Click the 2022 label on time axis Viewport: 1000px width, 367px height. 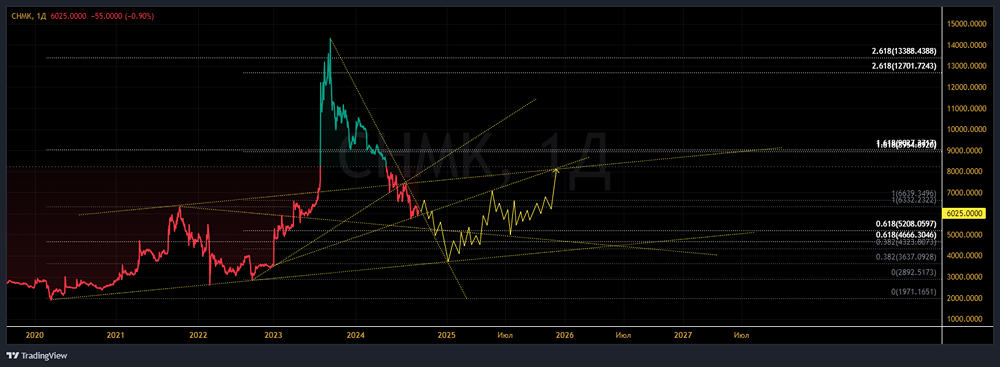coord(198,334)
